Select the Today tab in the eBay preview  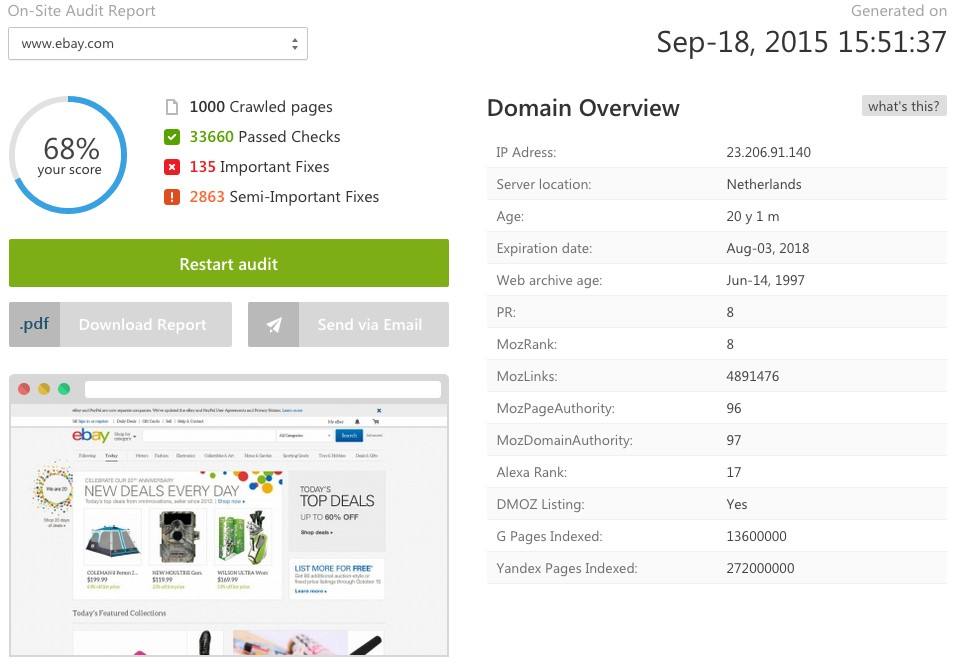(x=111, y=456)
